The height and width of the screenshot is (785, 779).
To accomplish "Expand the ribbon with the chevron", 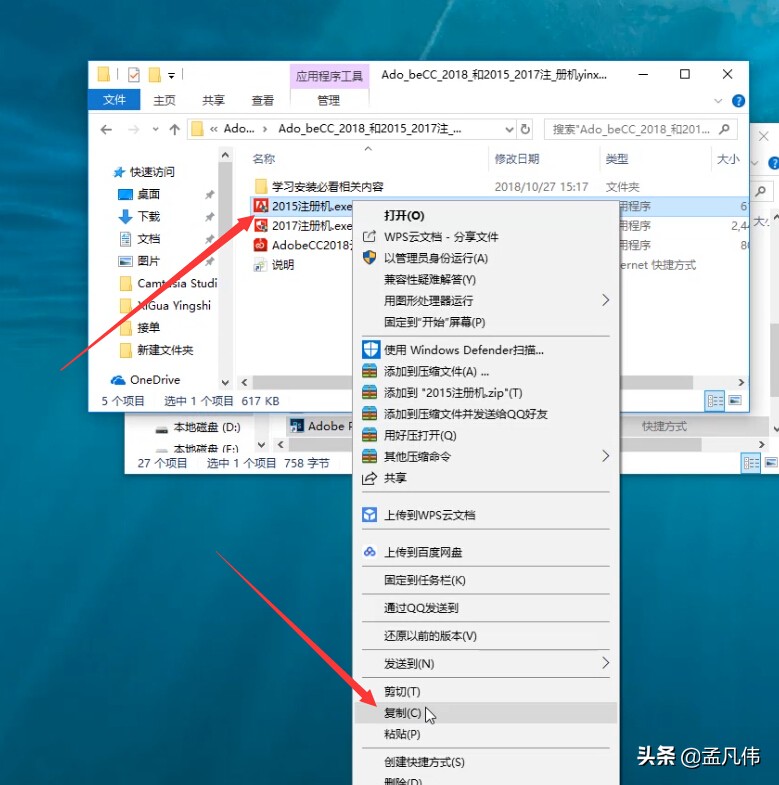I will (x=718, y=101).
